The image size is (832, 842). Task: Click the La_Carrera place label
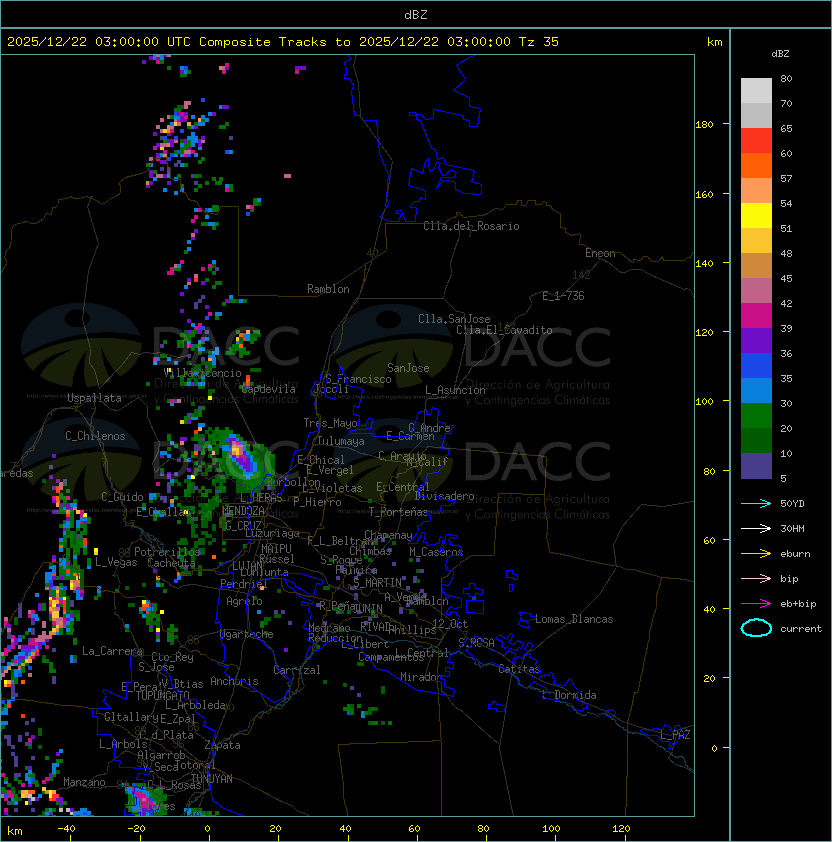(x=112, y=651)
